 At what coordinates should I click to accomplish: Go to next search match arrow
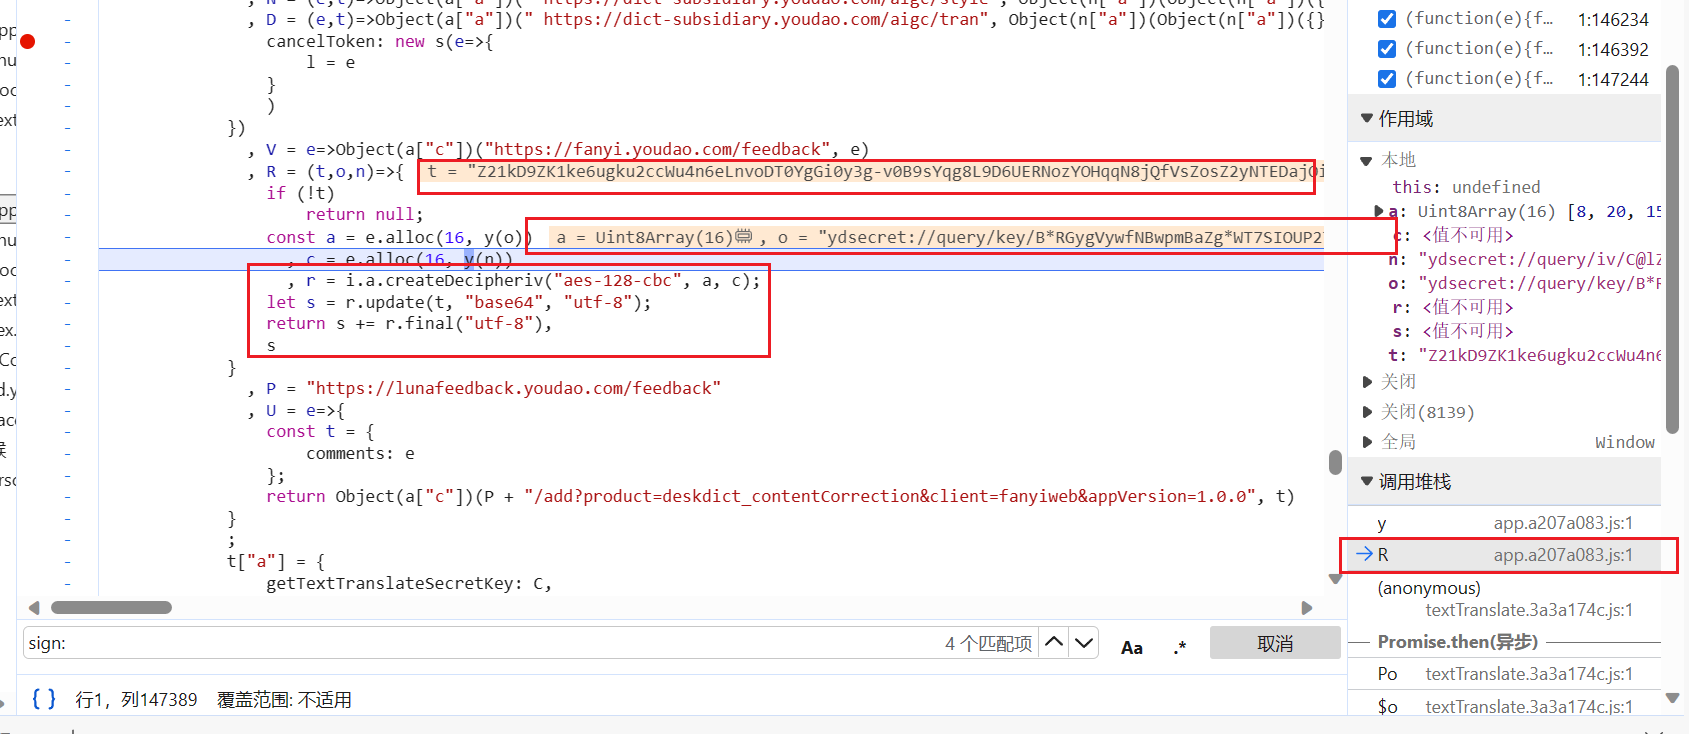click(x=1084, y=642)
